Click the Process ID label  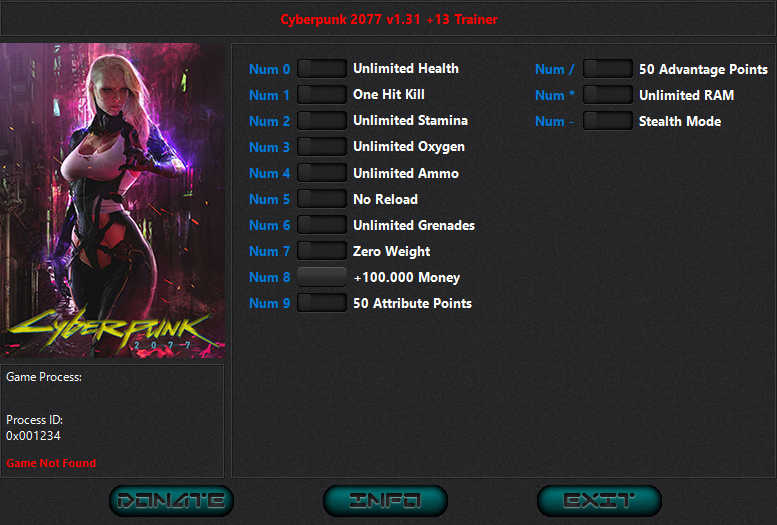coord(35,420)
